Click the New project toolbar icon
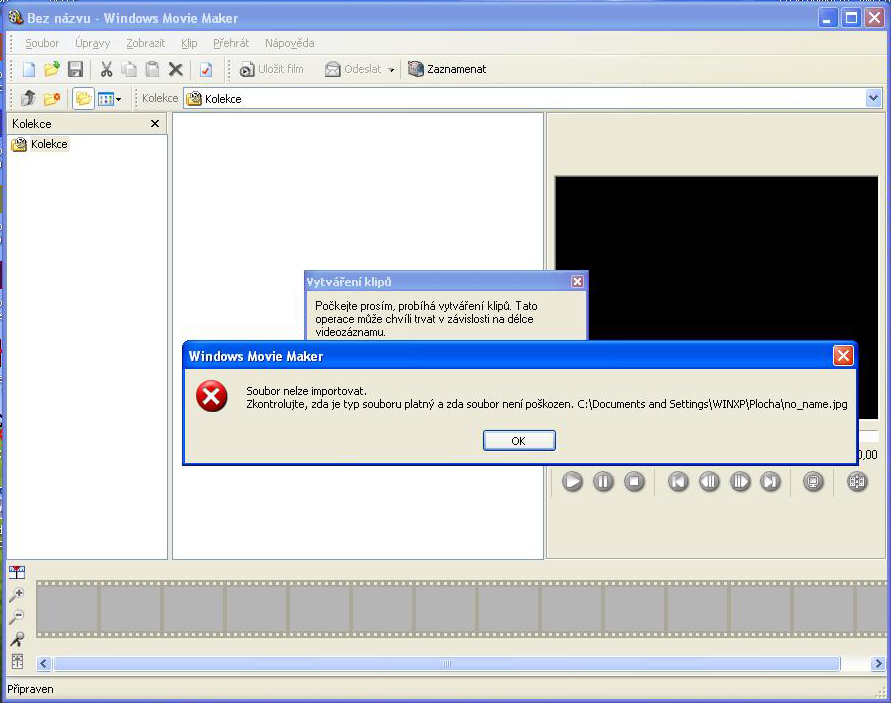The width and height of the screenshot is (891, 703). pyautogui.click(x=28, y=69)
